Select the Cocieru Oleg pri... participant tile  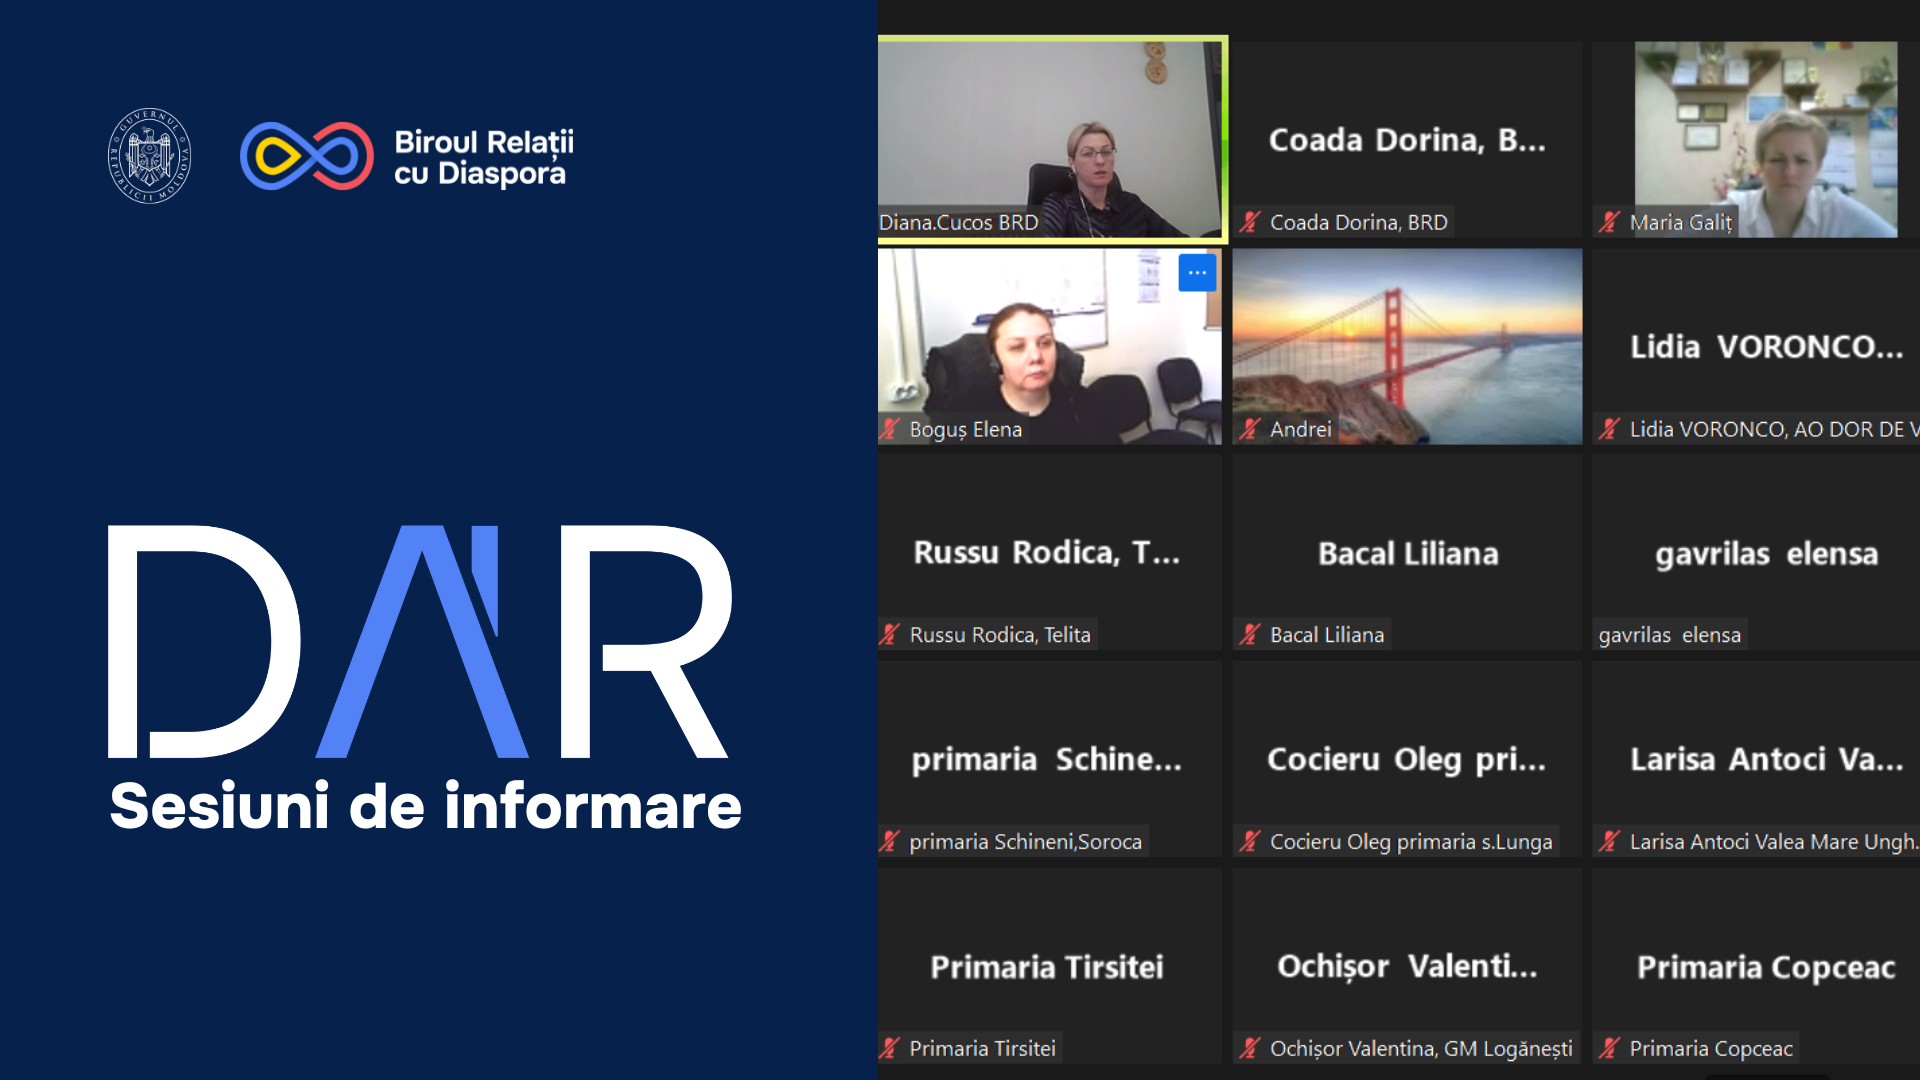(x=1407, y=759)
